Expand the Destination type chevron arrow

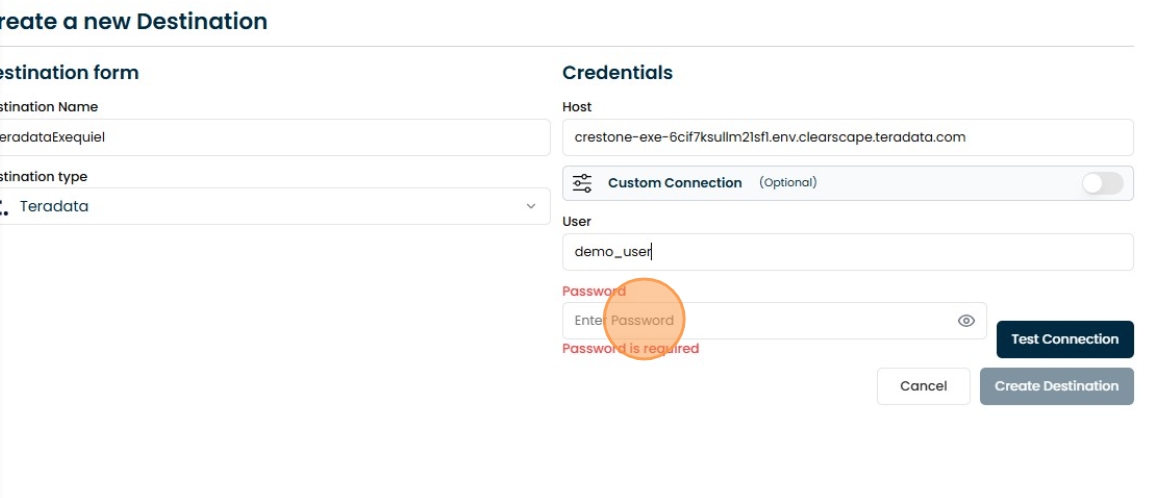tap(531, 207)
